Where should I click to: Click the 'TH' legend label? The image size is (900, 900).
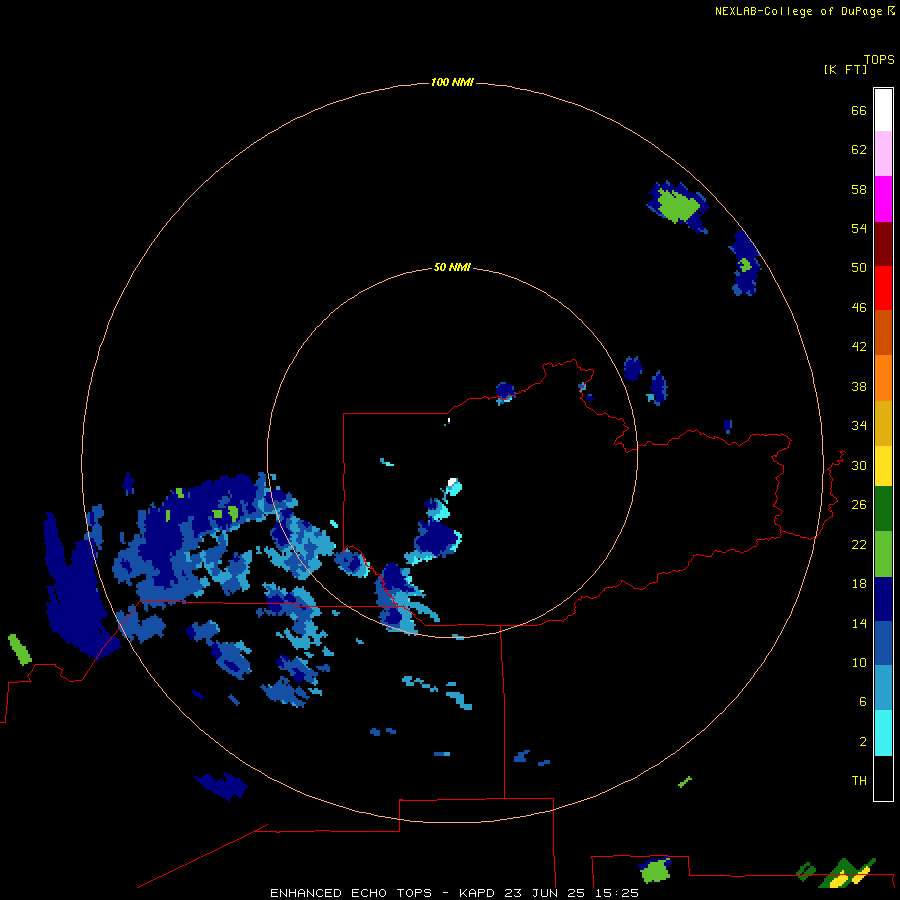[859, 781]
